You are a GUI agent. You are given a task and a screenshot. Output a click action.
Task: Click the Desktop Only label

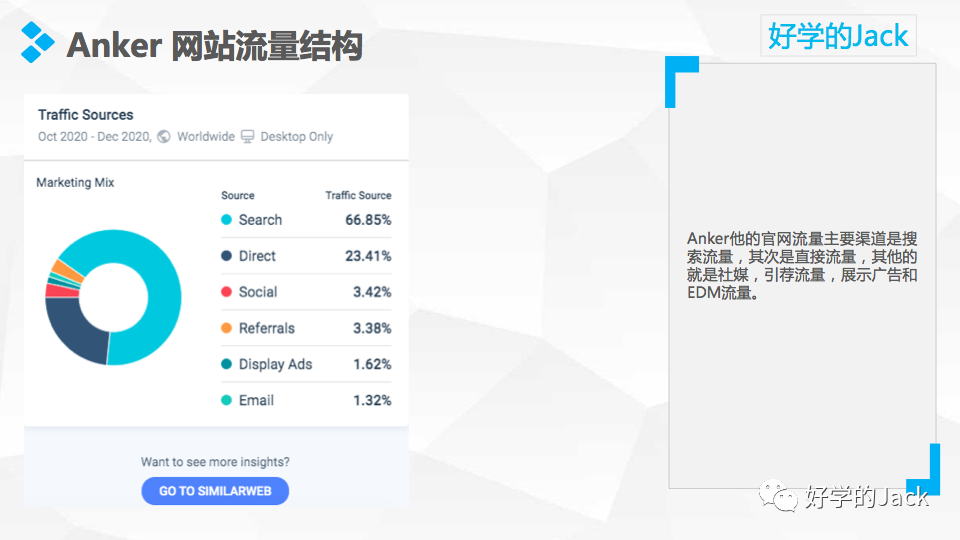(x=296, y=137)
